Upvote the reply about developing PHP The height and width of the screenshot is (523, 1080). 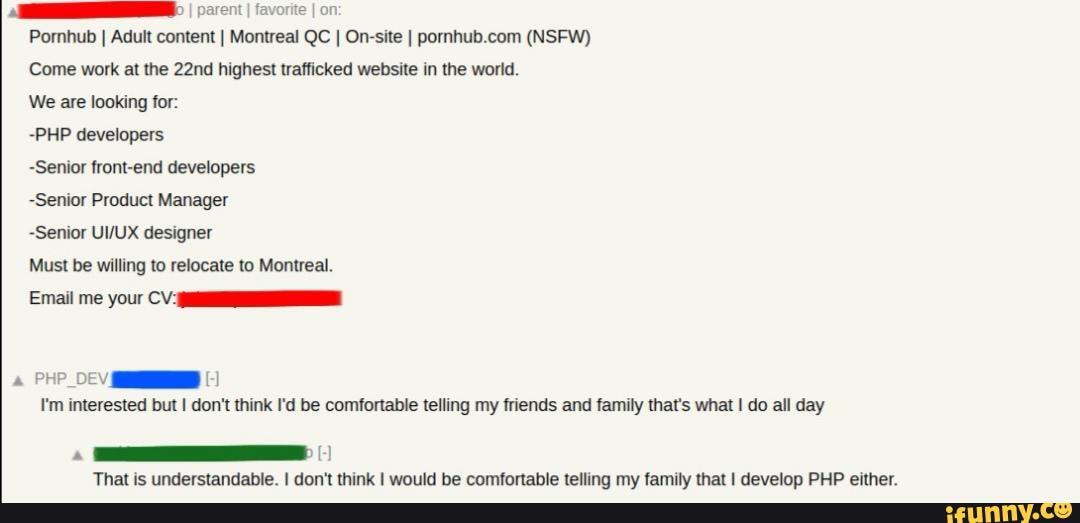(x=78, y=455)
